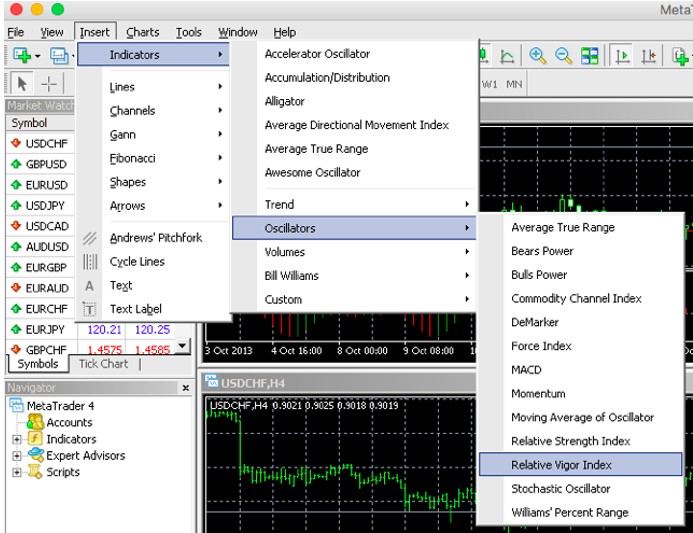Screen dimensions: 693x533
Task: Open the Fibonacci submenu
Action: coord(154,158)
